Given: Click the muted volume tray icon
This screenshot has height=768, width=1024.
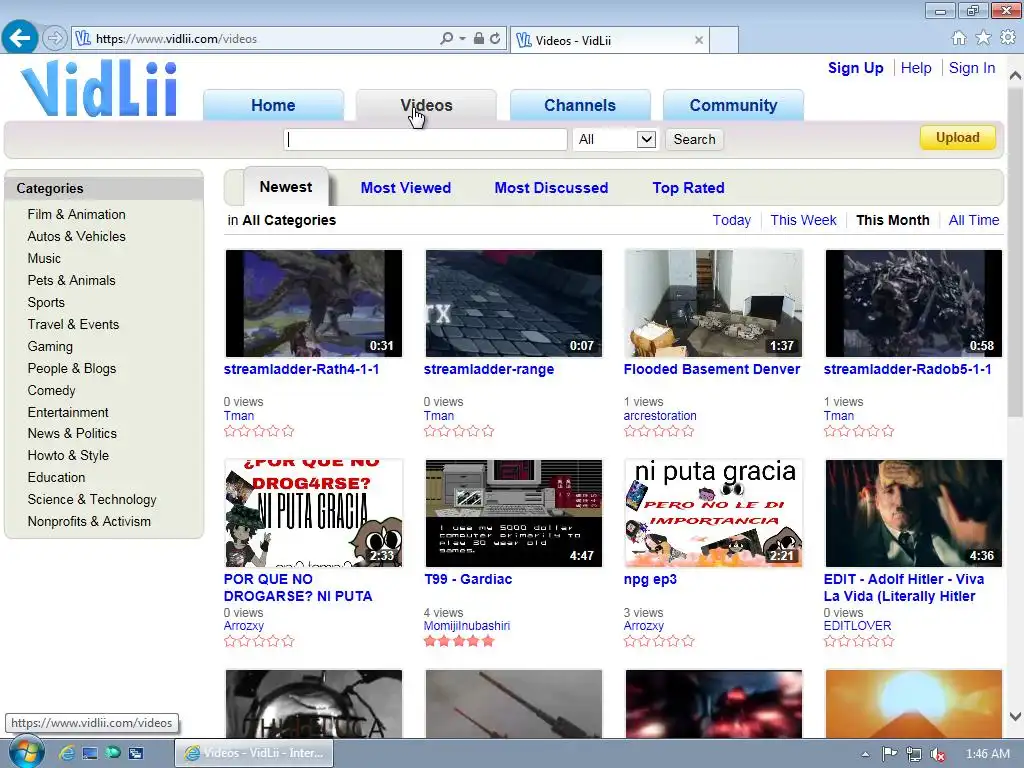Looking at the screenshot, I should [938, 754].
